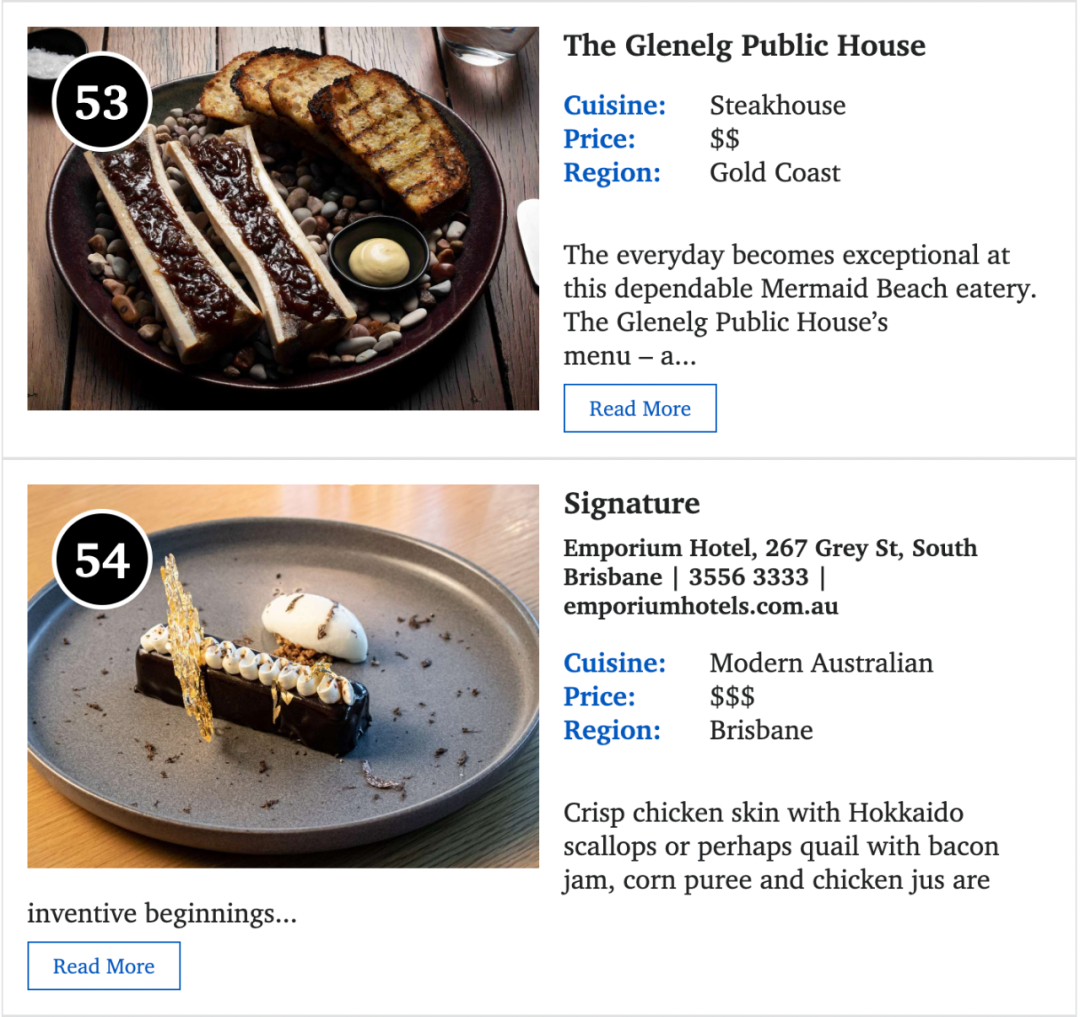Open the chocolate dessert plate photo
The height and width of the screenshot is (1017, 1080).
(x=283, y=676)
